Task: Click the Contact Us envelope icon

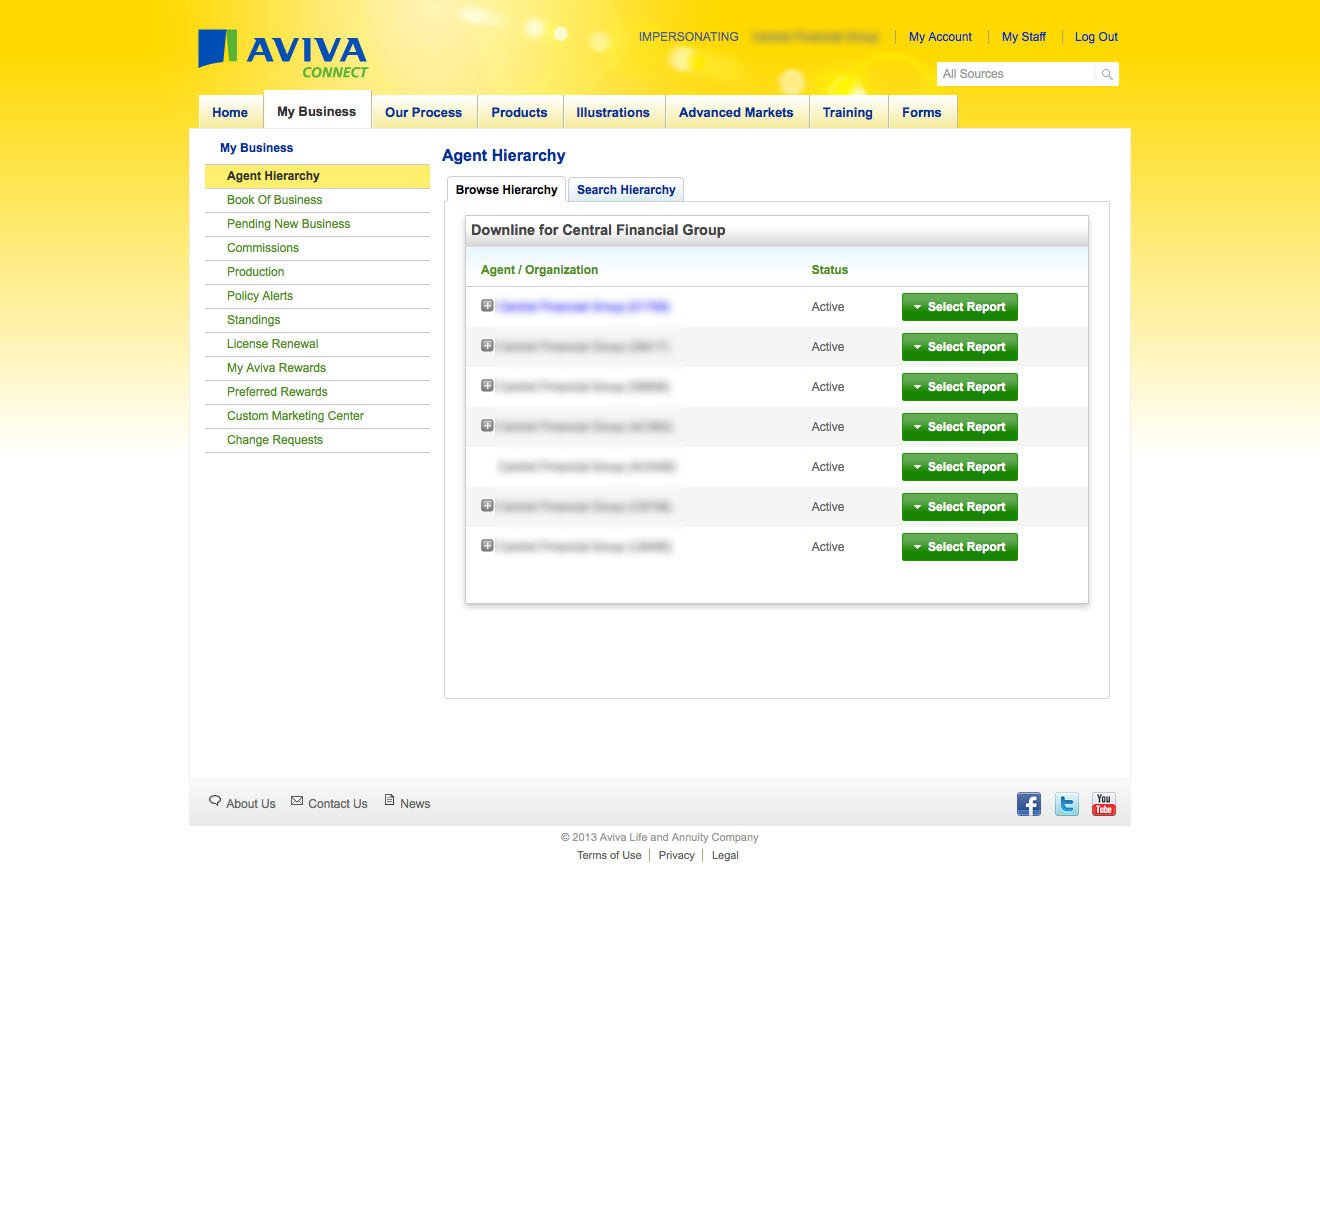Action: click(x=297, y=801)
